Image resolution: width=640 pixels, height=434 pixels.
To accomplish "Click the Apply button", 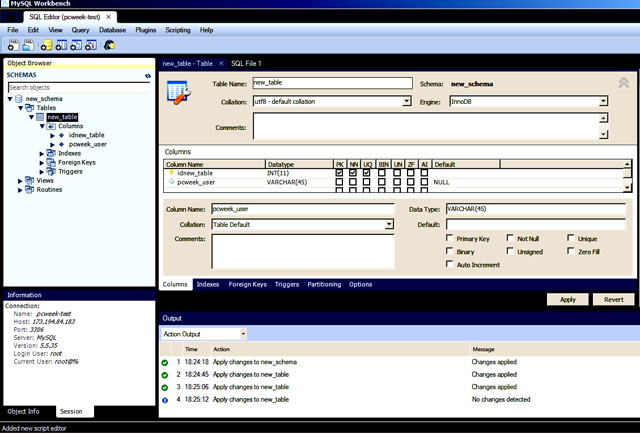I will click(568, 299).
